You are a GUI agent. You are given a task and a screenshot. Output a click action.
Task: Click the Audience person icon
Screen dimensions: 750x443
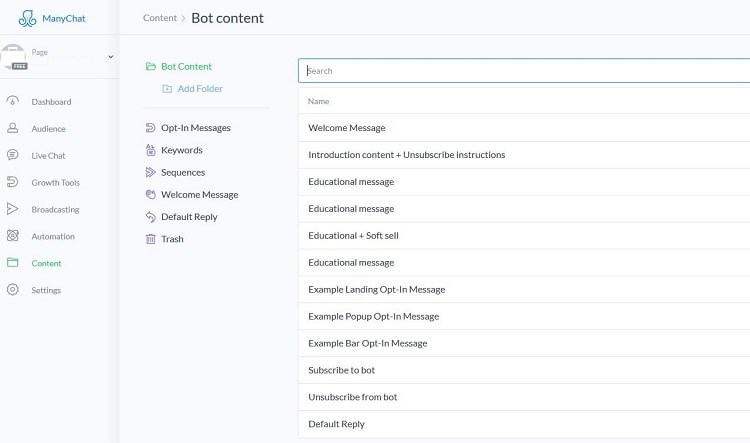click(12, 128)
